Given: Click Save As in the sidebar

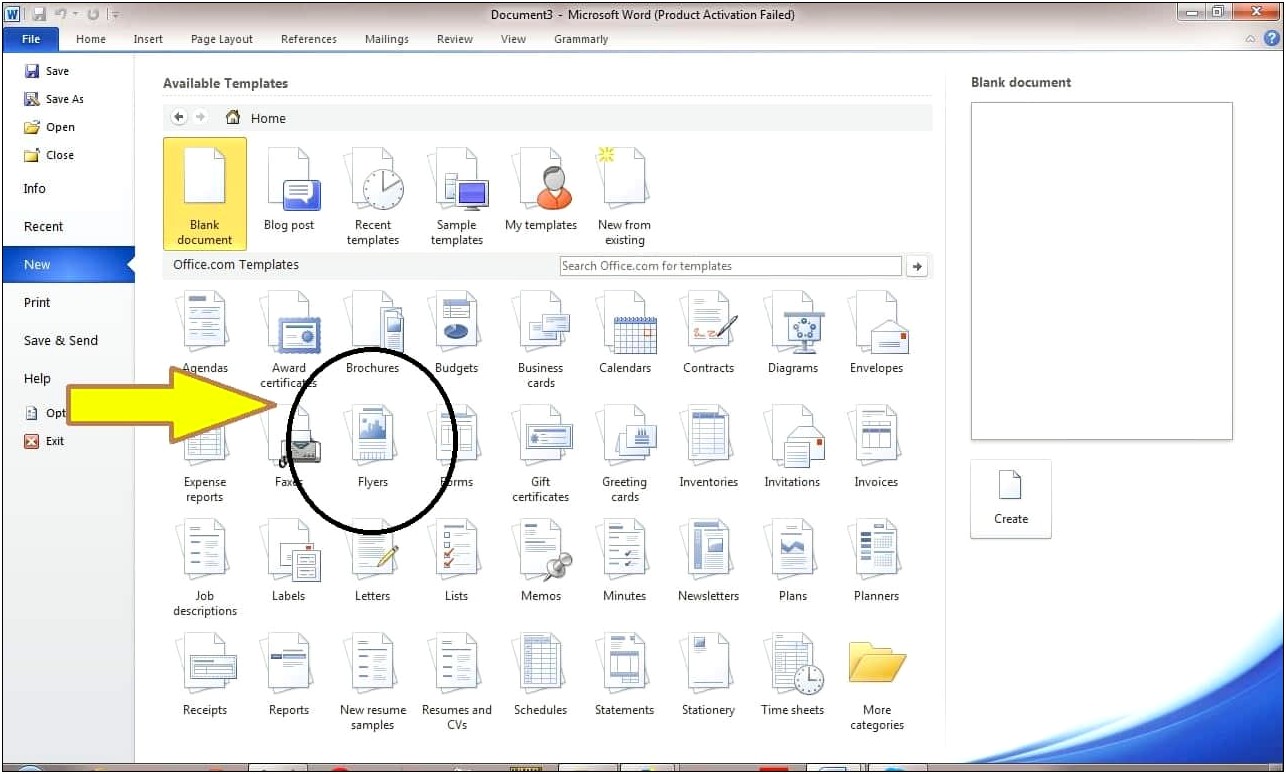Looking at the screenshot, I should click(54, 99).
